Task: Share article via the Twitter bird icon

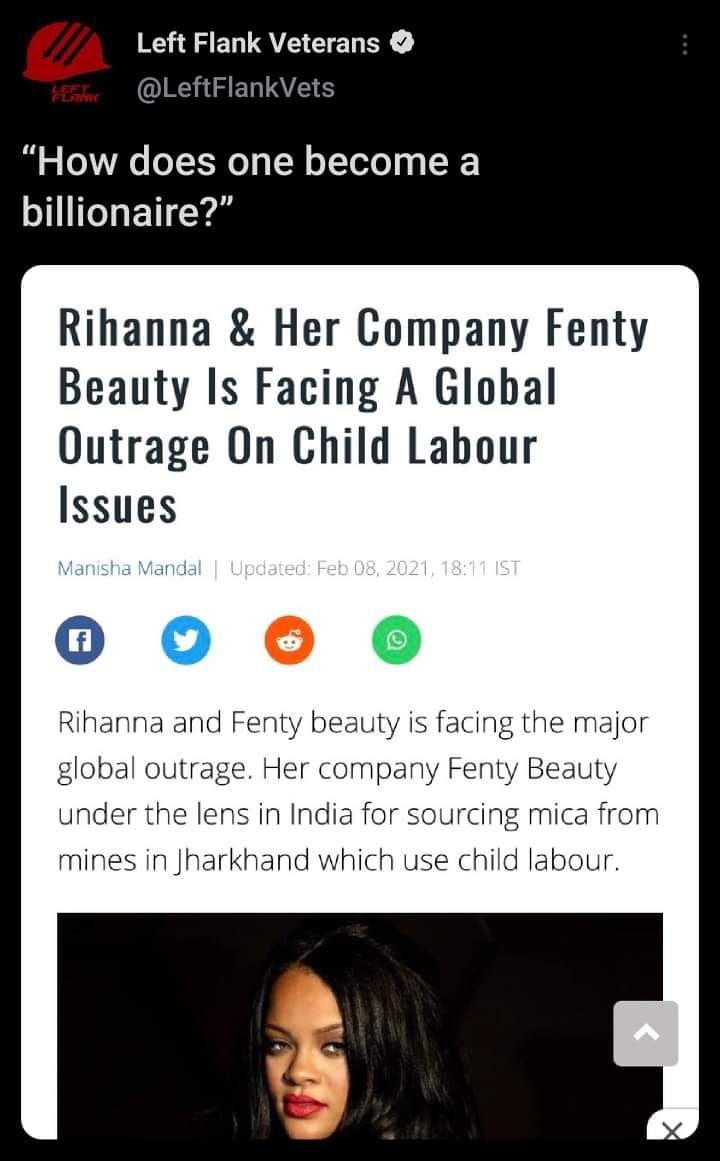Action: [186, 640]
